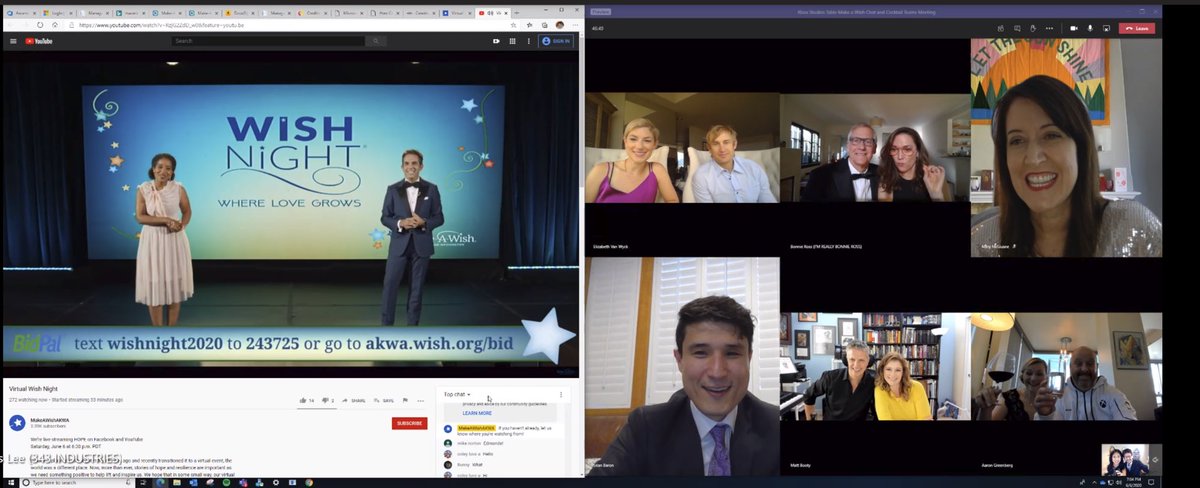The image size is (1200, 488).
Task: Reload the browser page
Action: (40, 24)
